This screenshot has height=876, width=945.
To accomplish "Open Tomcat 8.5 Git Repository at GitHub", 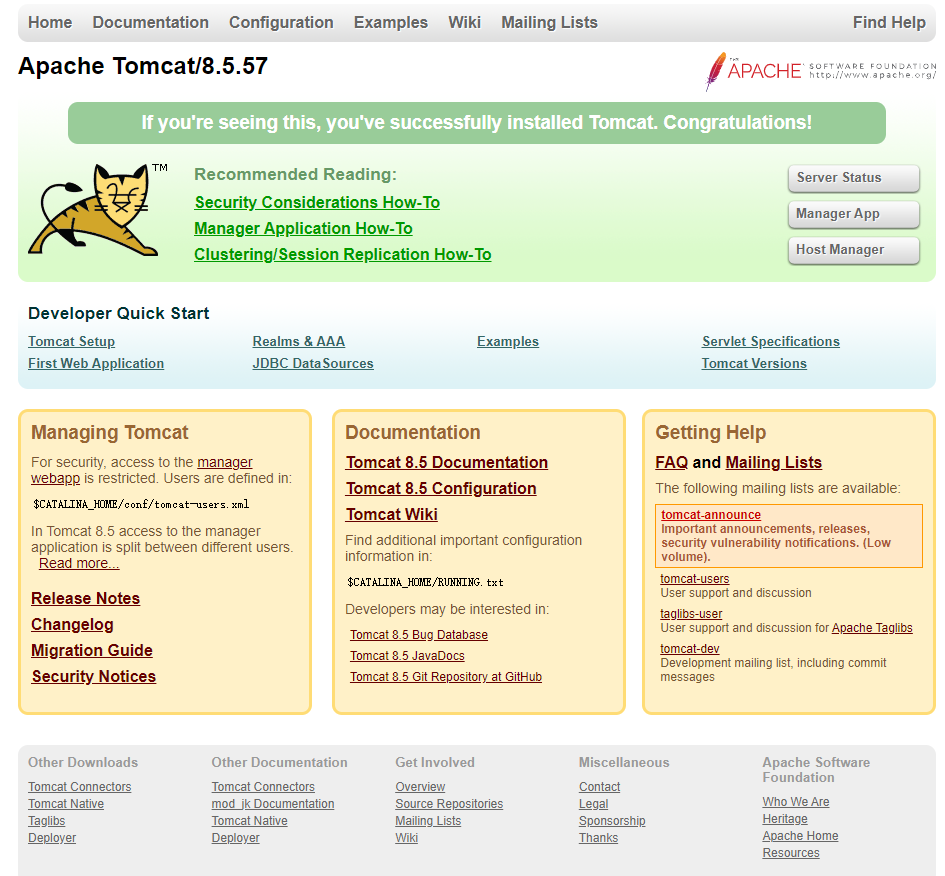I will point(446,677).
